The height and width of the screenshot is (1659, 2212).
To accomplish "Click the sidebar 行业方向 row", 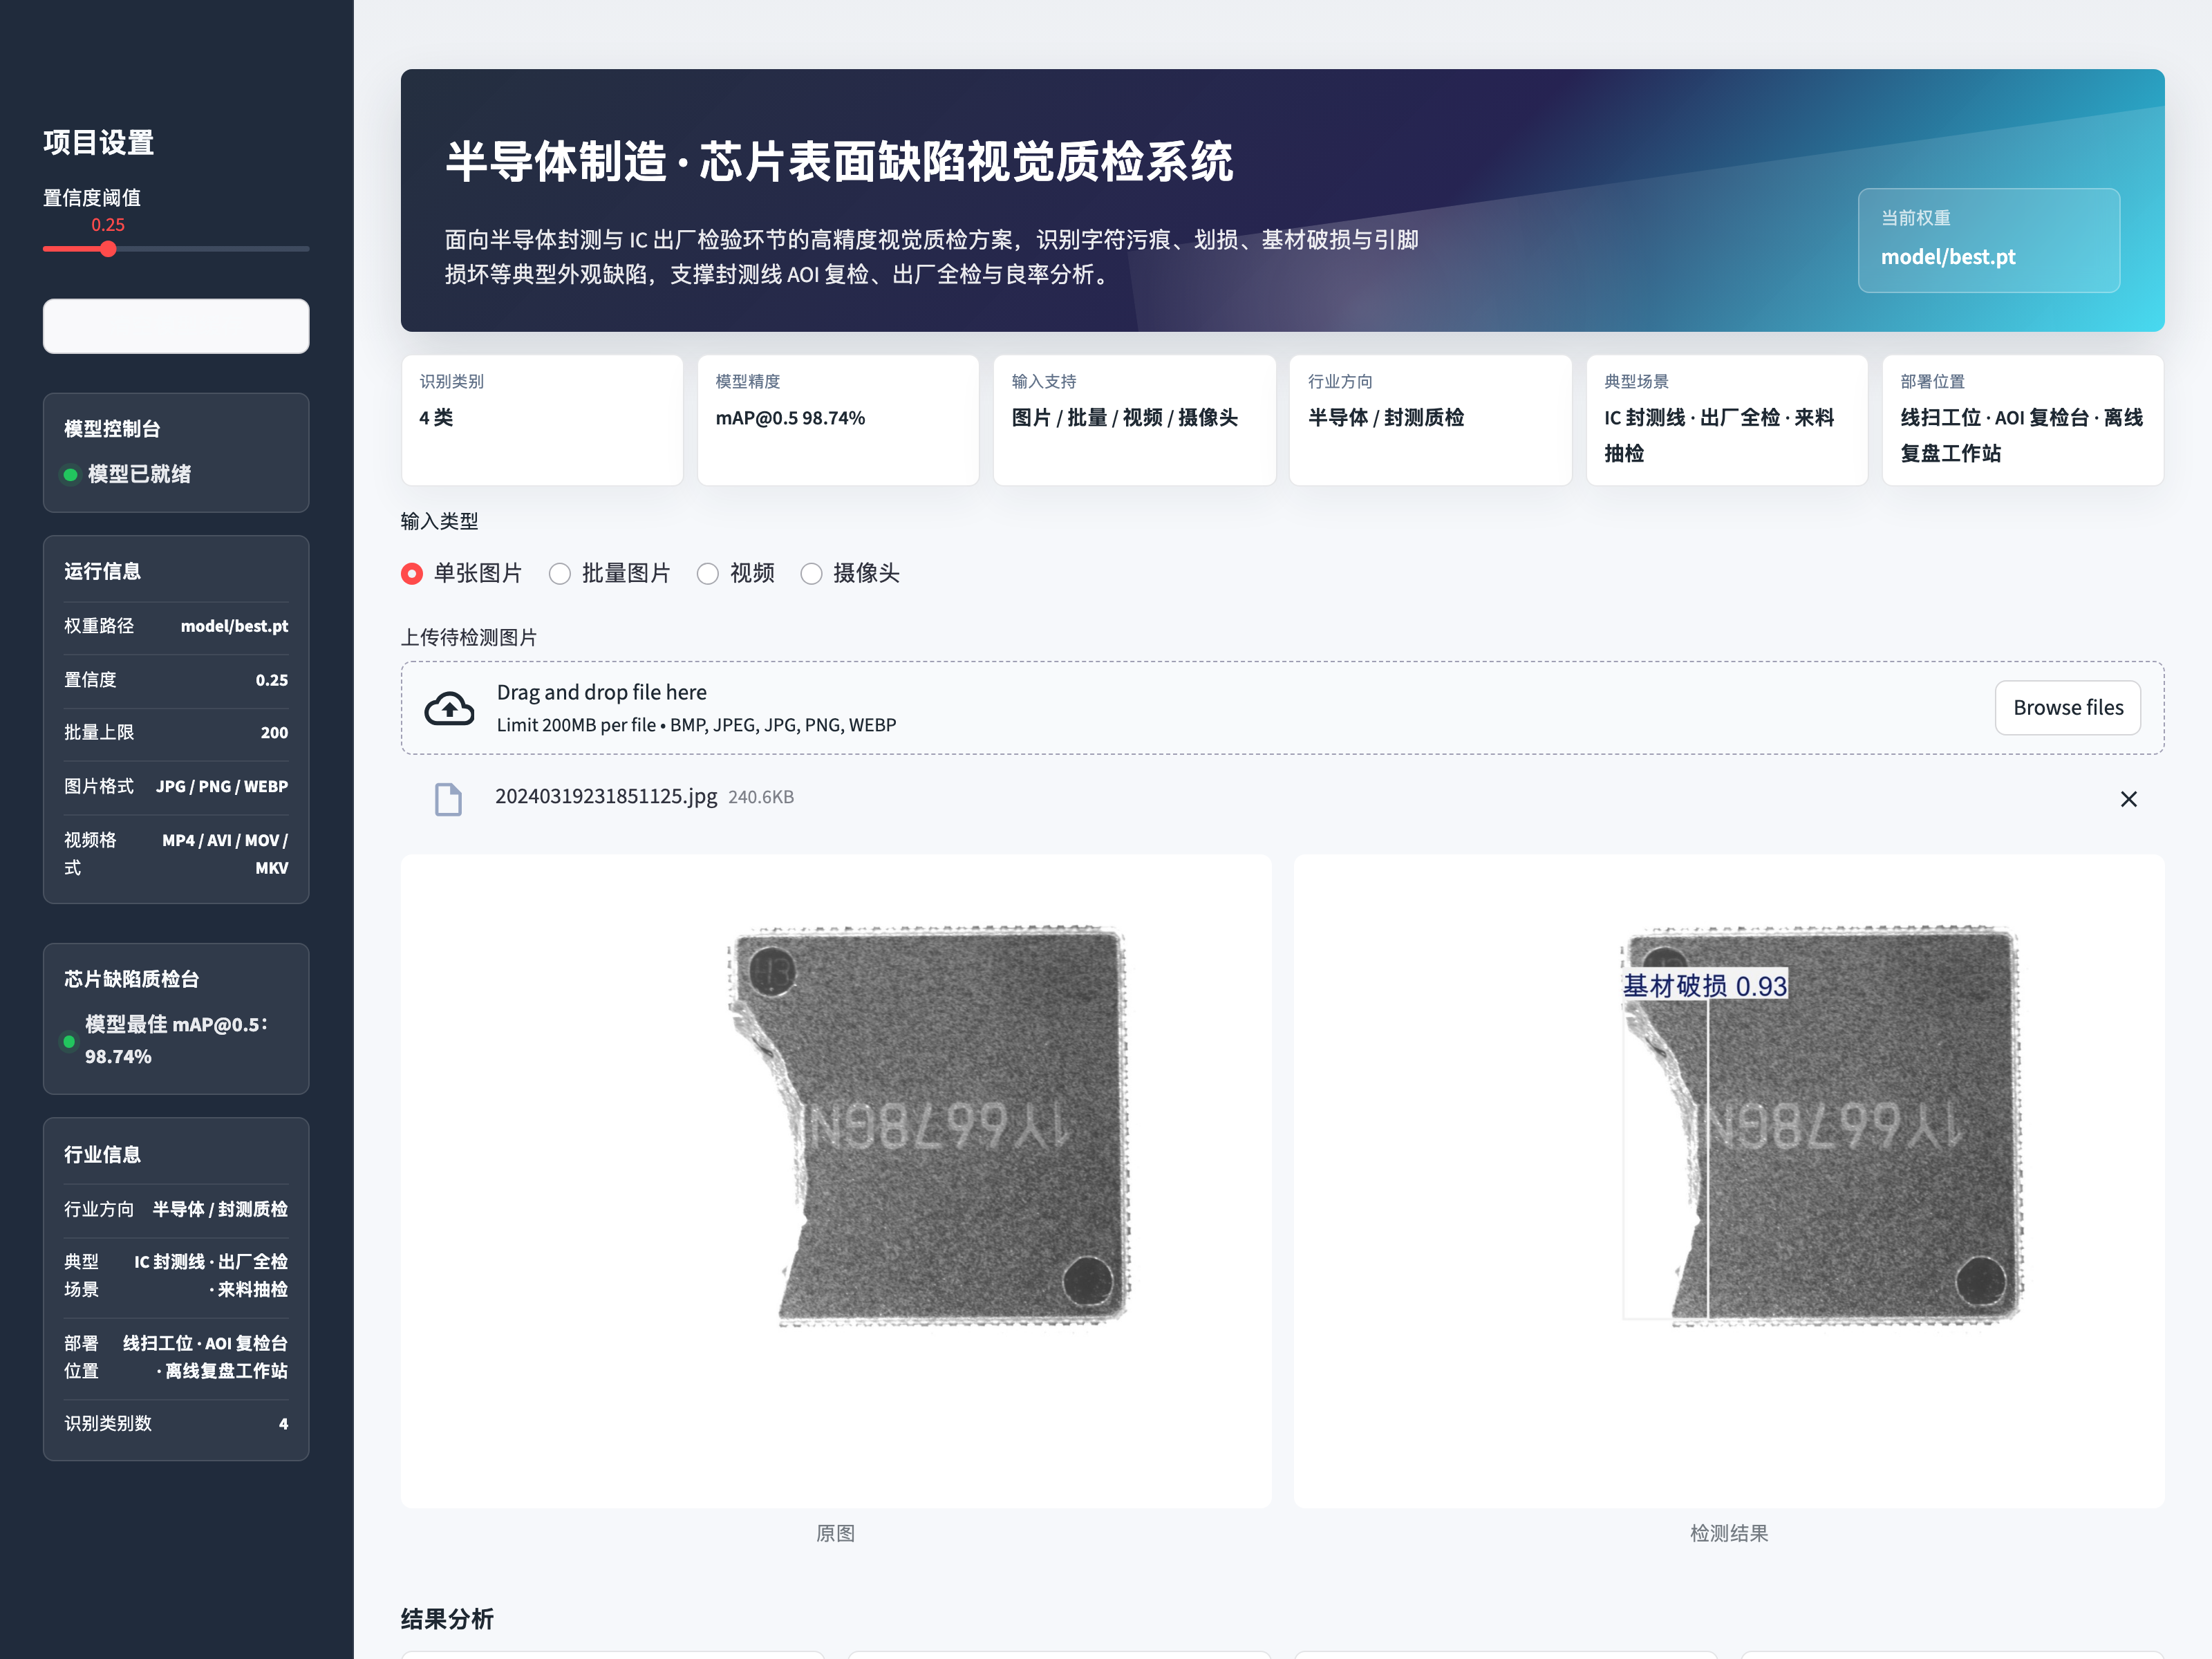I will tap(176, 1209).
